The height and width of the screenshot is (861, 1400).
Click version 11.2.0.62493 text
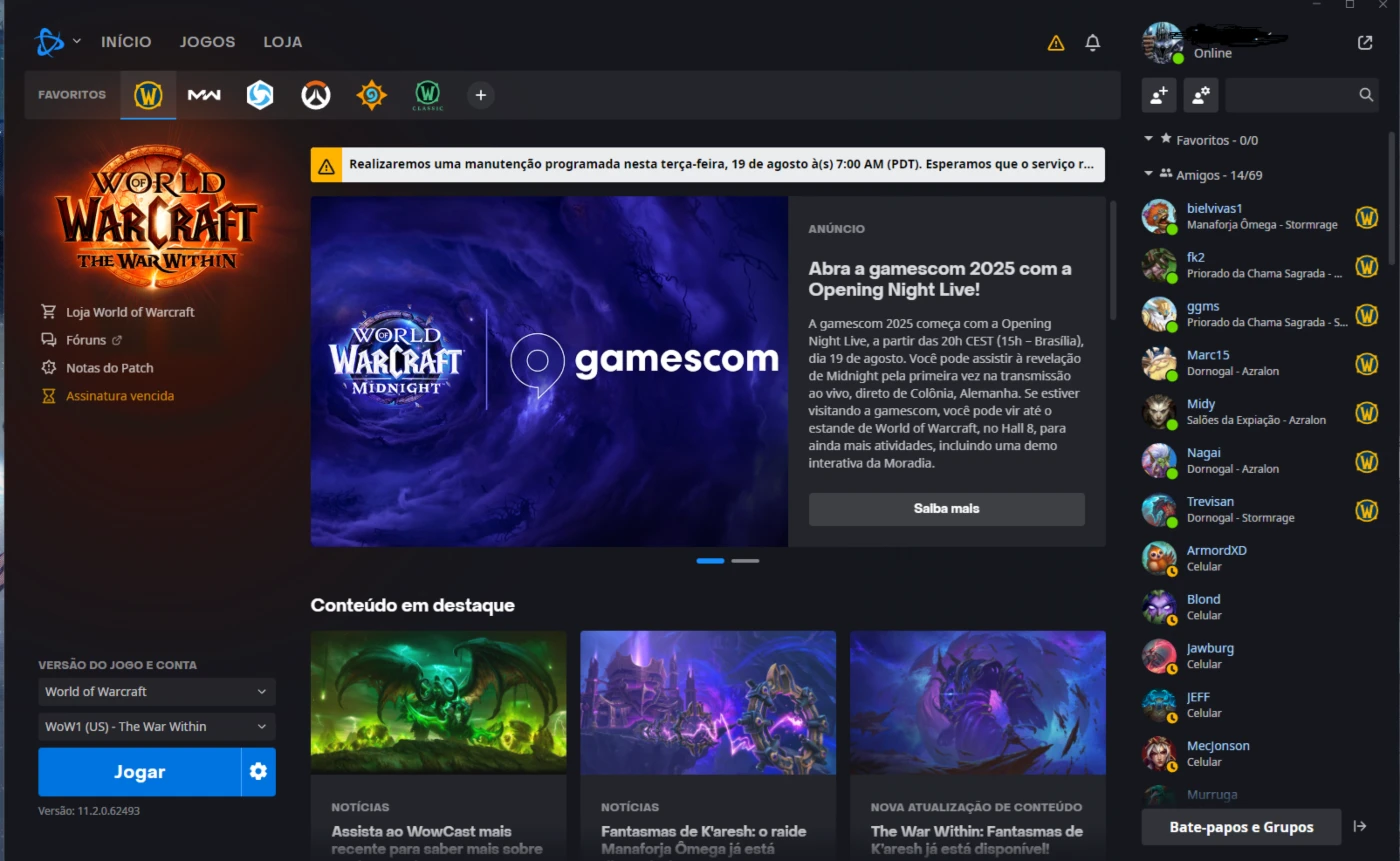(x=89, y=811)
